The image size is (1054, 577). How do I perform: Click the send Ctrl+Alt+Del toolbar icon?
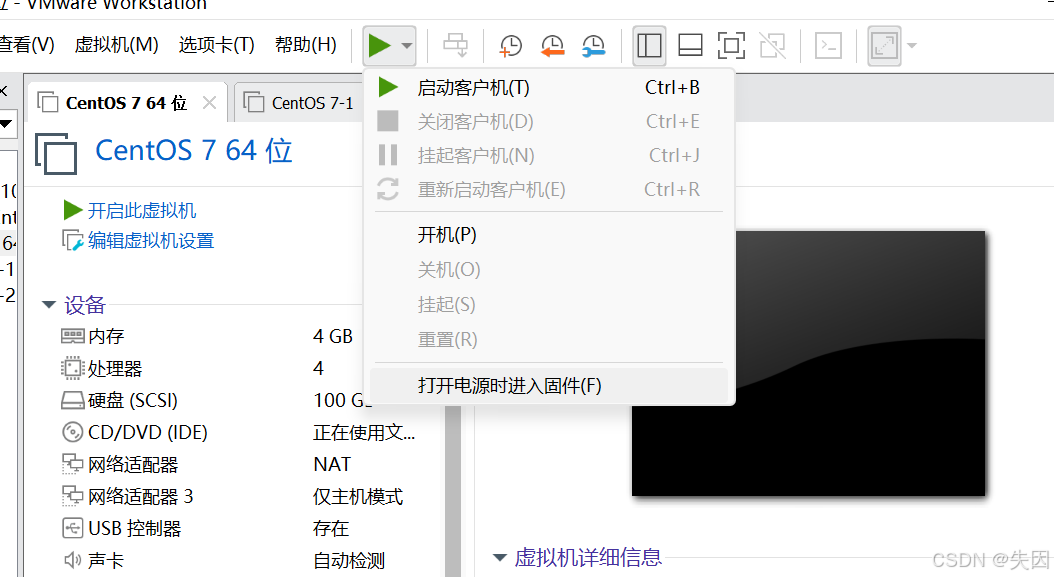455,46
